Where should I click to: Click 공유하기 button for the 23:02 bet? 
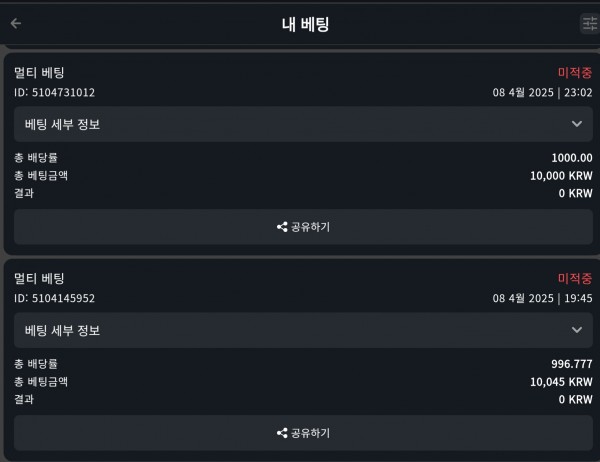point(303,227)
